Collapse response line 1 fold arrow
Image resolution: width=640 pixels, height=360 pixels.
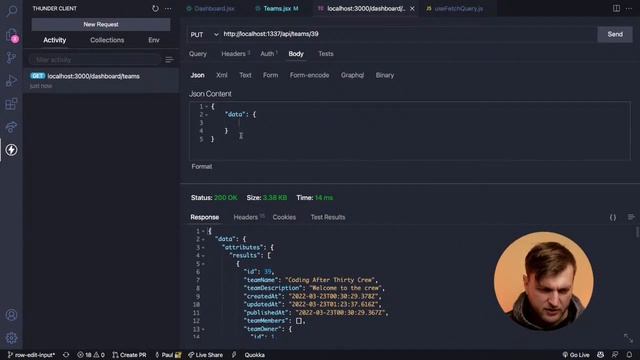[203, 231]
